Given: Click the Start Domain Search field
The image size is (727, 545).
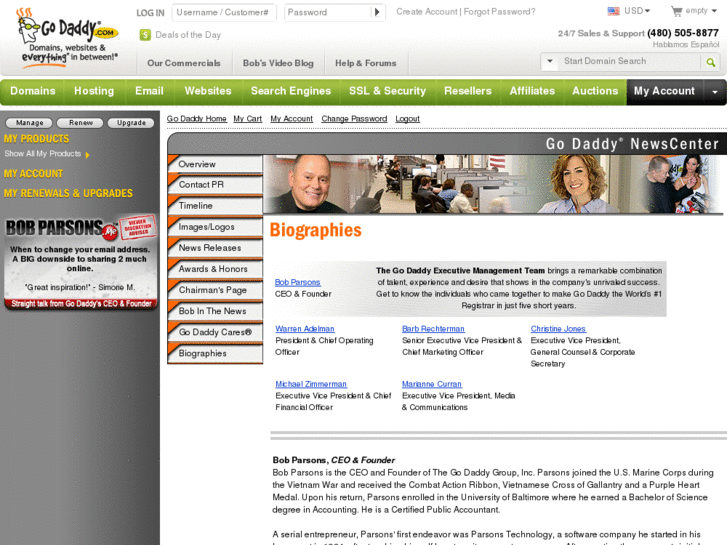Looking at the screenshot, I should point(629,61).
